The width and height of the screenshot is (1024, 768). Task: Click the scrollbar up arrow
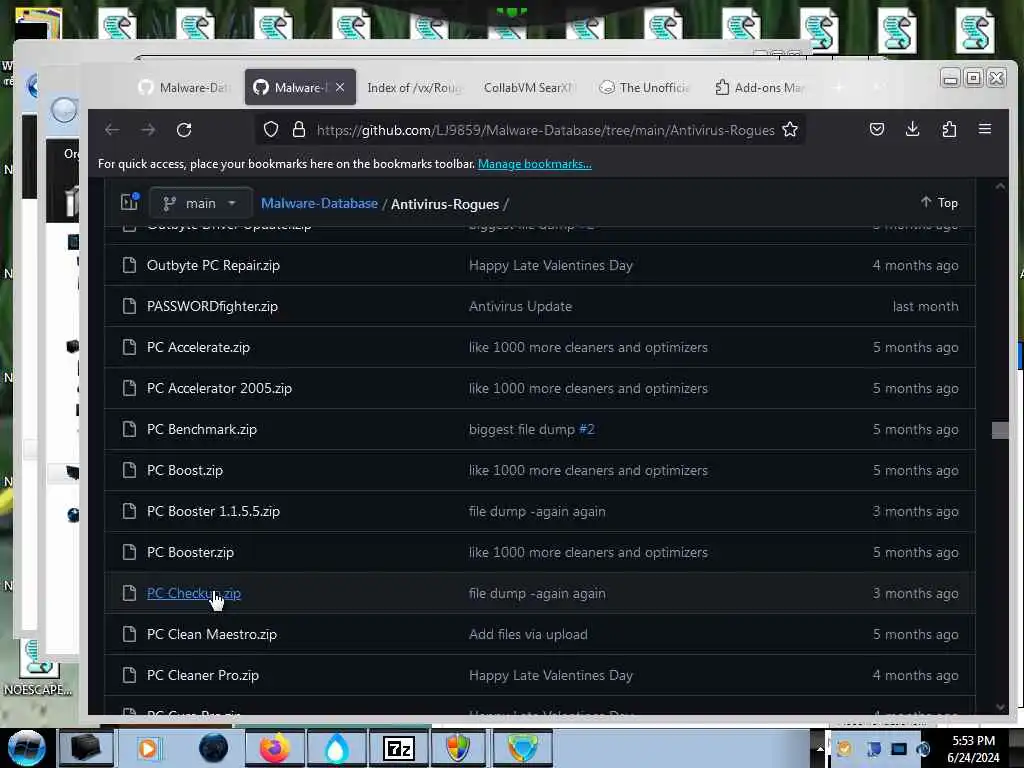1000,186
